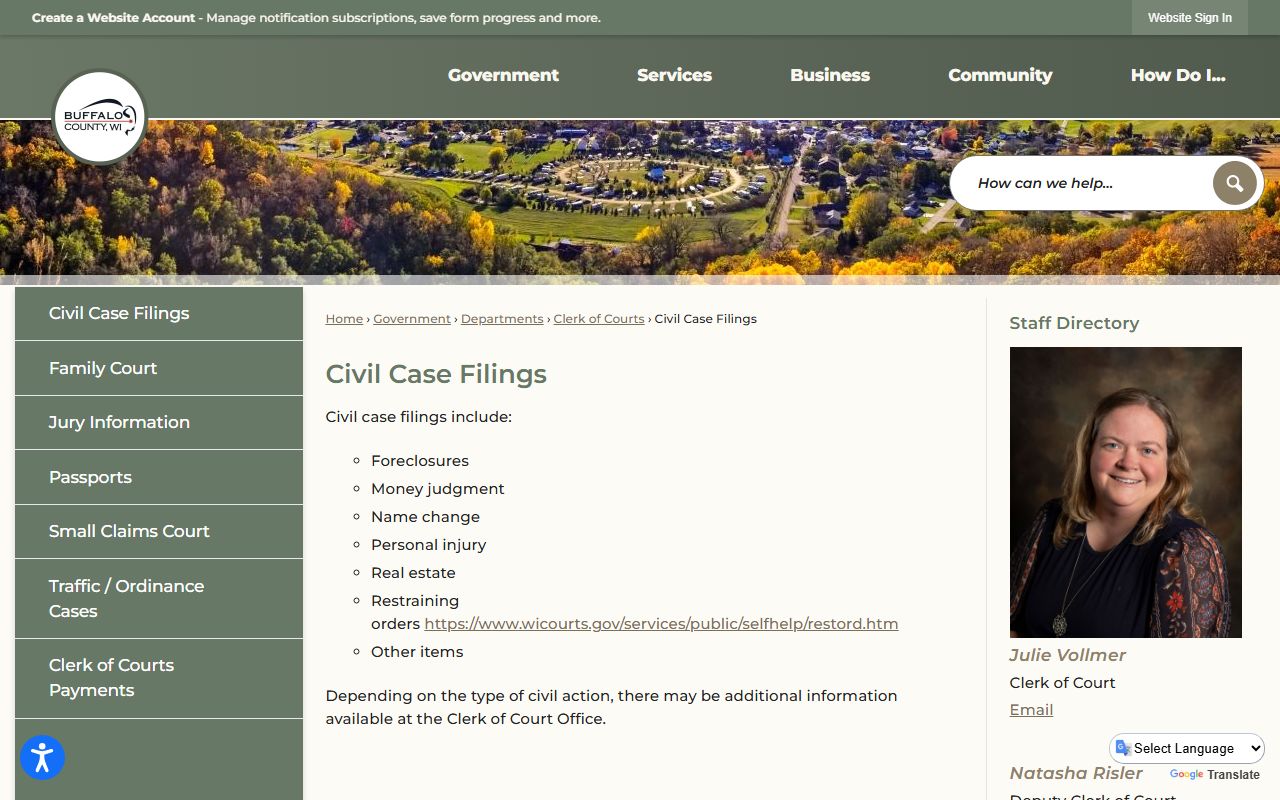This screenshot has height=800, width=1280.
Task: Focus the 'How can we help' search field
Action: click(1090, 183)
